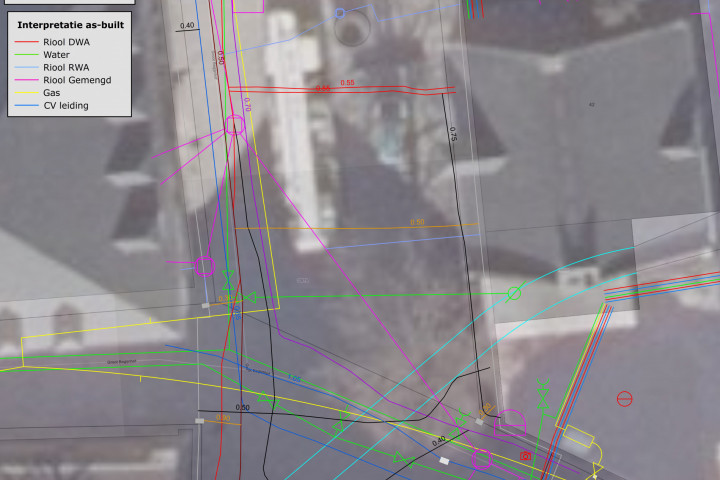This screenshot has width=720, height=480.
Task: Click the Interpretatie as-built legend title
Action: [x=71, y=24]
